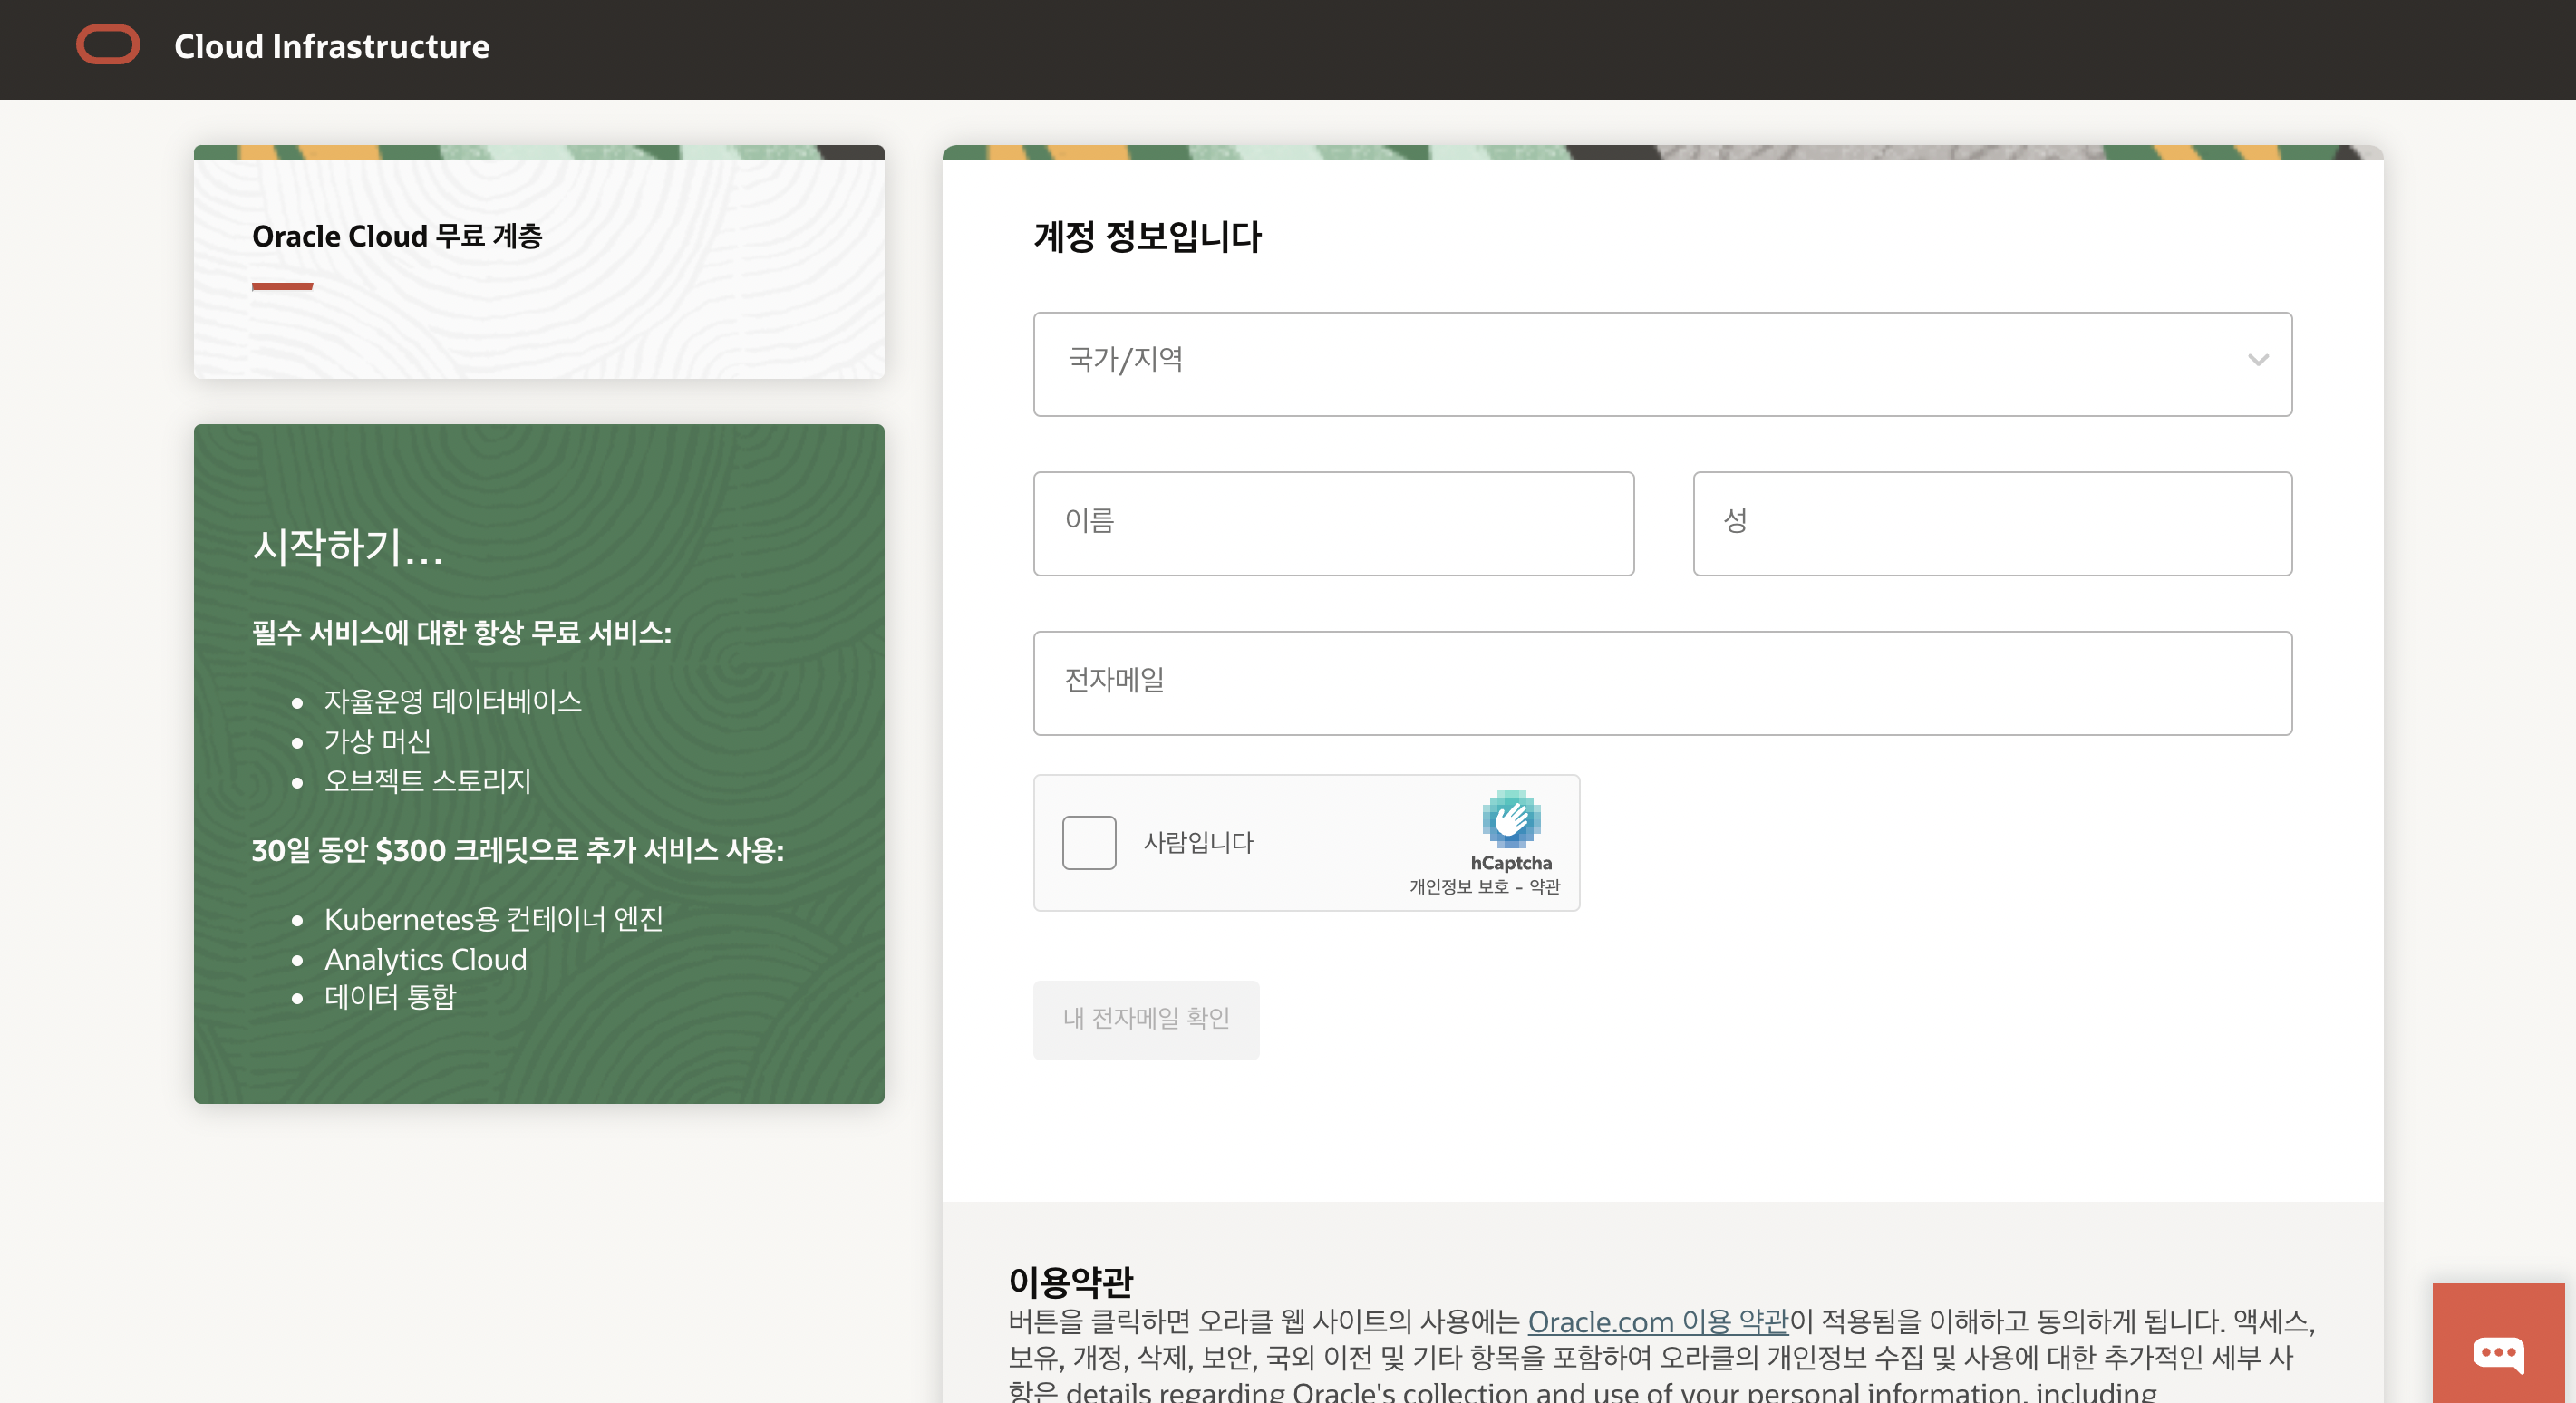Screen dimensions: 2576x1403
Task: Click the Oracle Cloud 무료 계층 heading
Action: [397, 236]
